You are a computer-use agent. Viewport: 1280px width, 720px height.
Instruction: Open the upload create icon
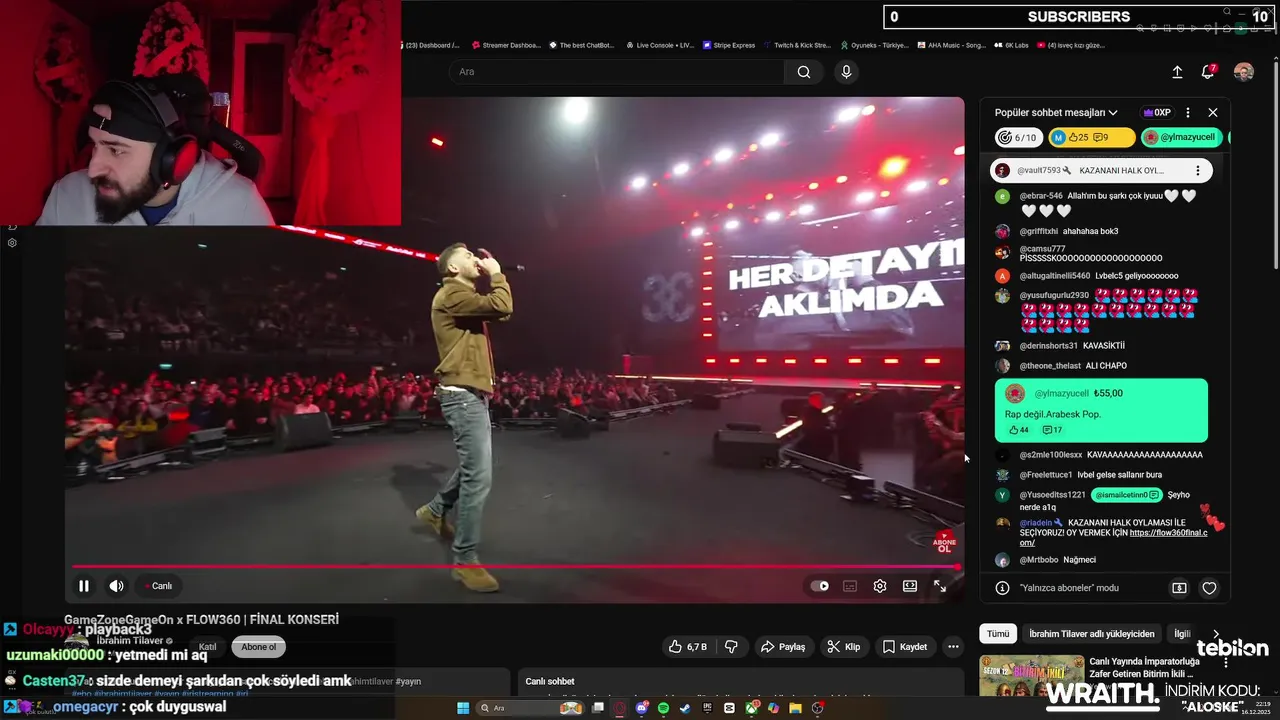click(x=1177, y=72)
